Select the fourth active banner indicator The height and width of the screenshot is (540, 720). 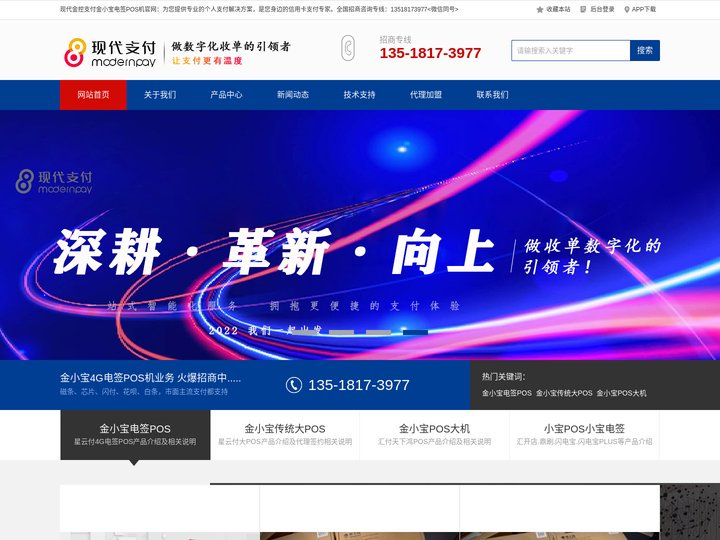click(x=415, y=332)
